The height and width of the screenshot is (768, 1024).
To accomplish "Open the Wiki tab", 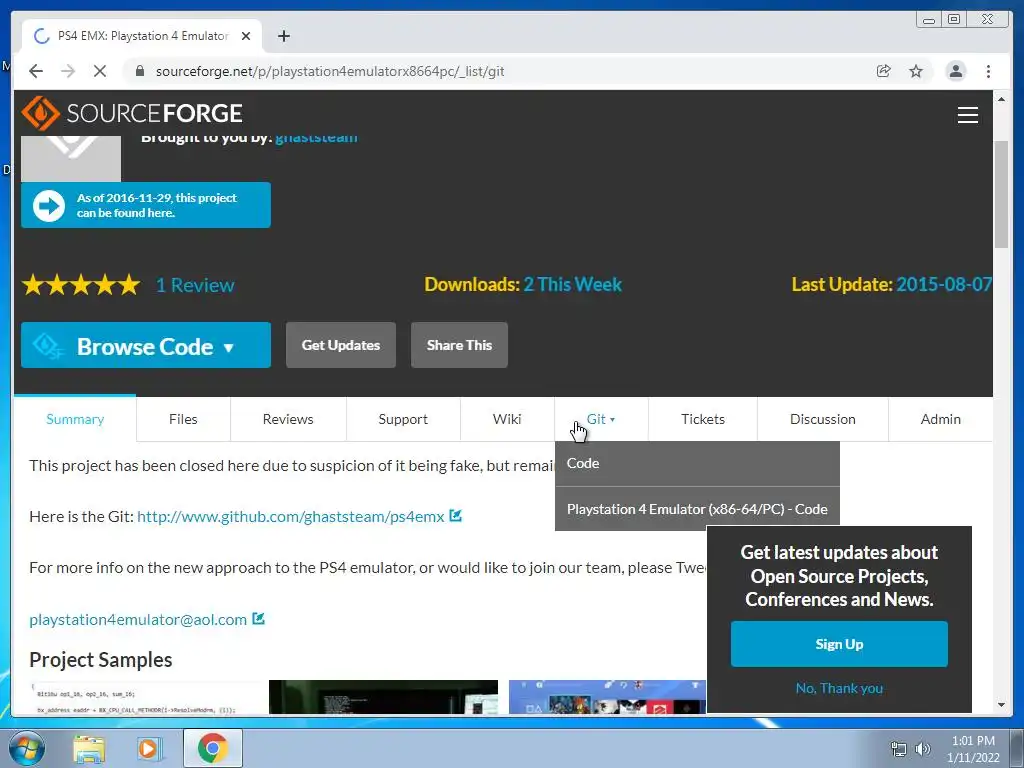I will 507,419.
